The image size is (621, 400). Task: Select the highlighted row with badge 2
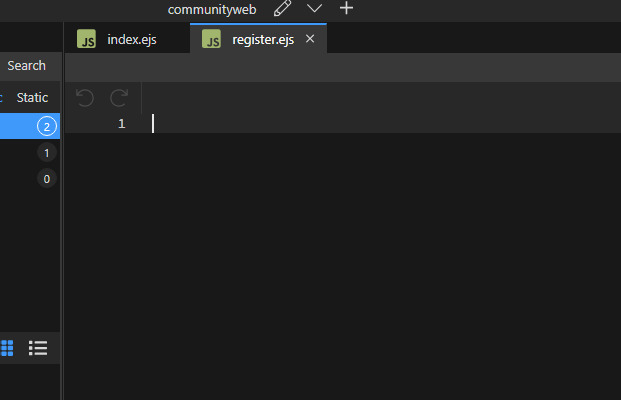click(28, 126)
